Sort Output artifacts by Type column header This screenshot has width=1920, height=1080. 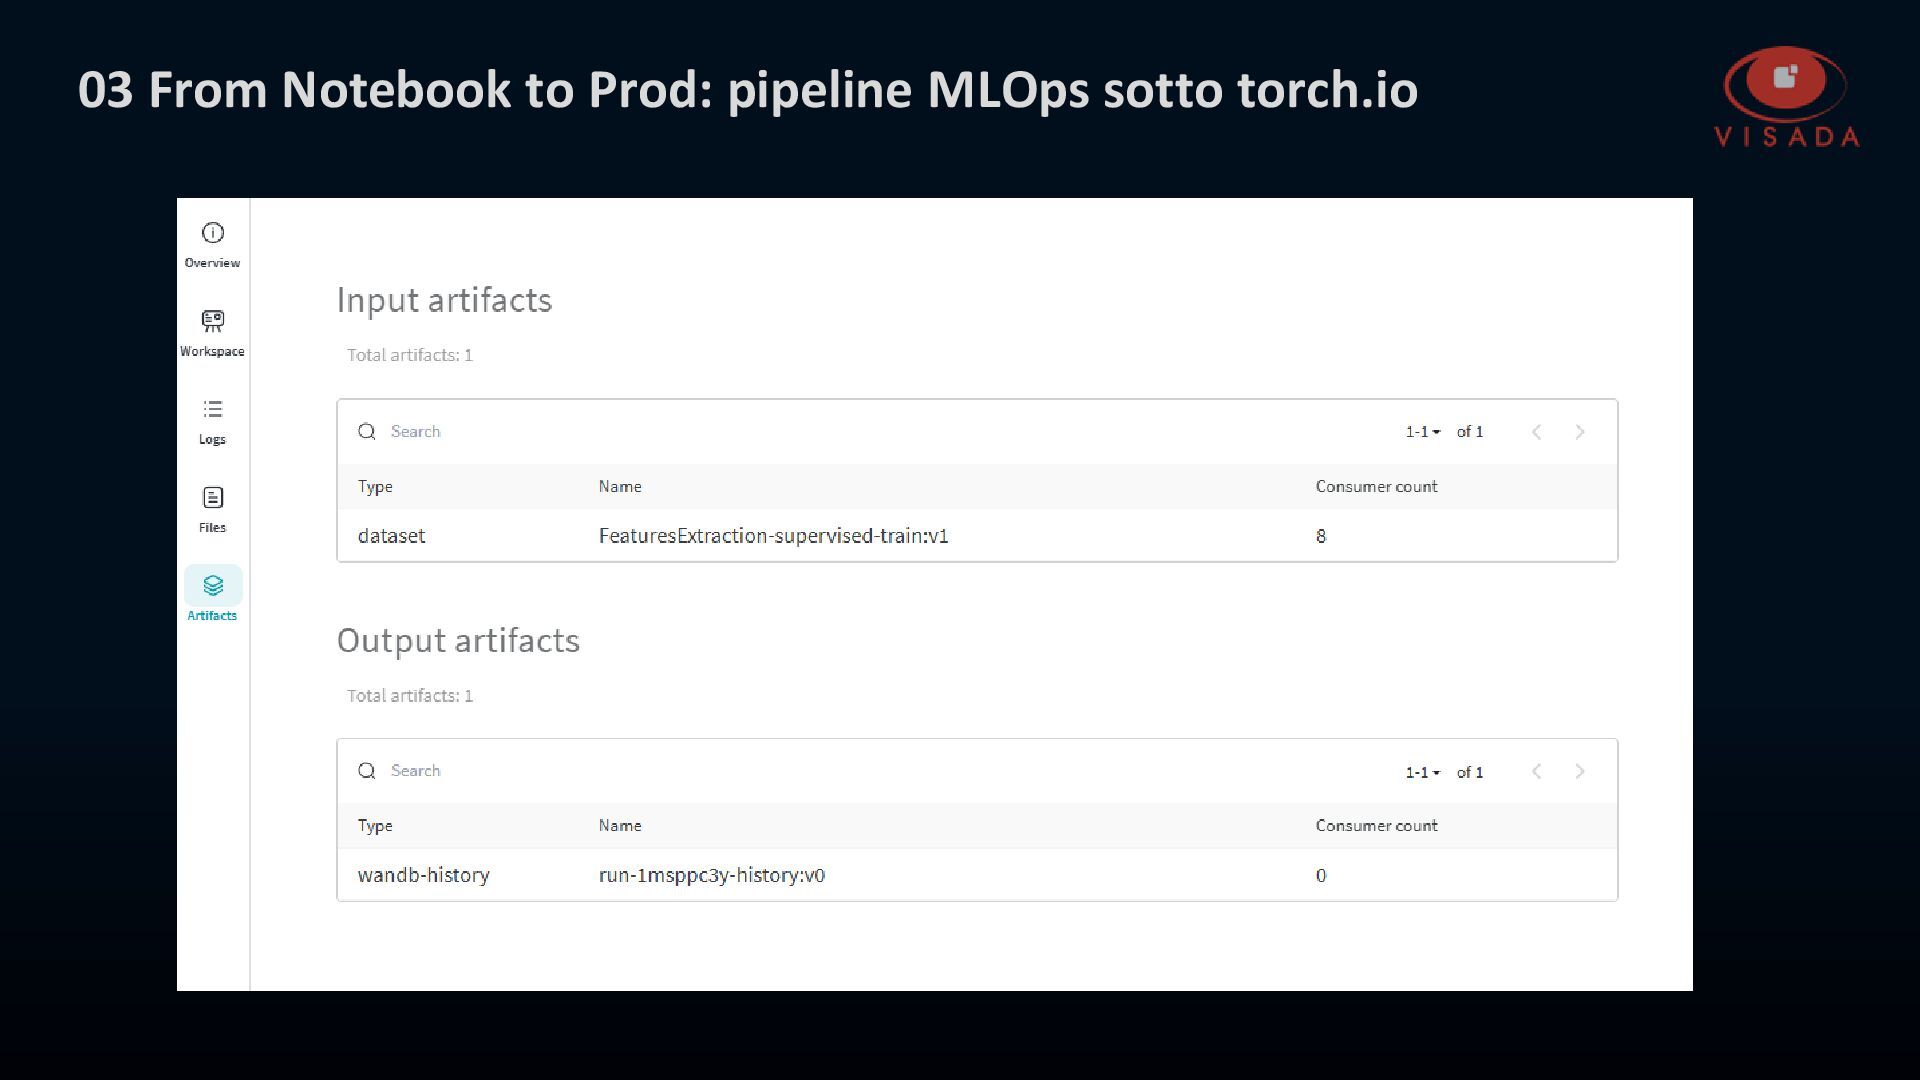[x=375, y=826]
